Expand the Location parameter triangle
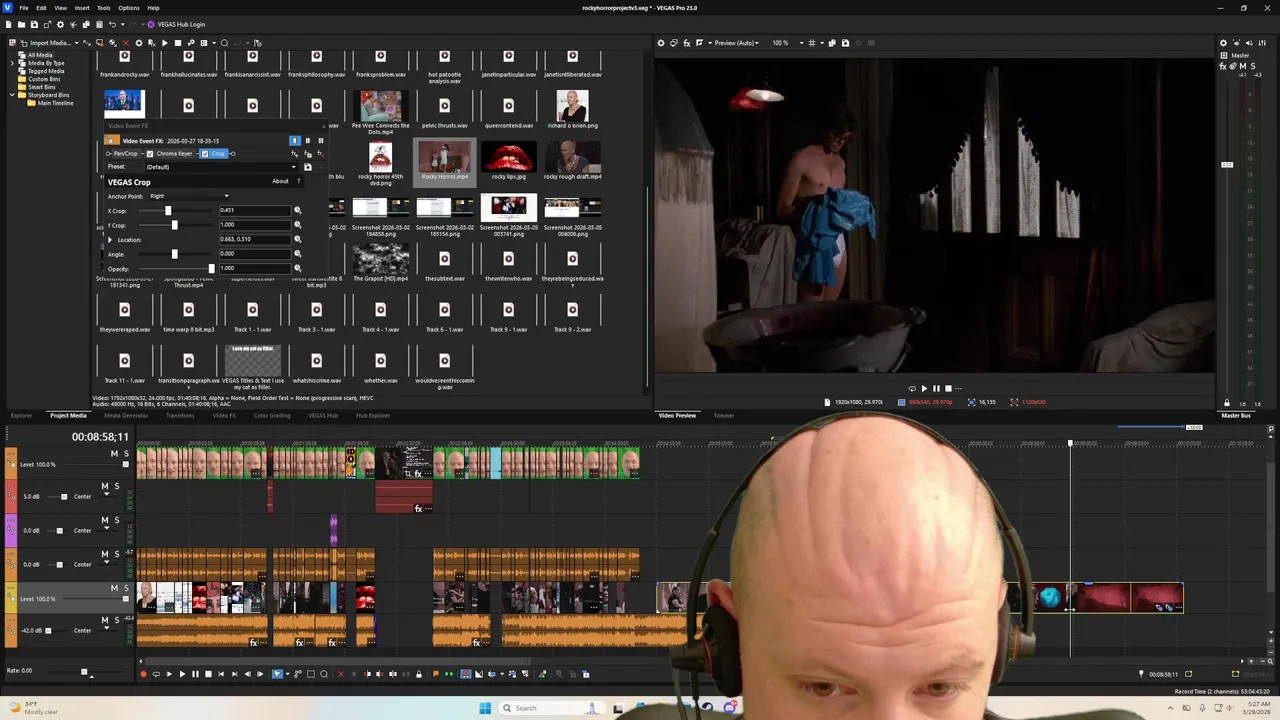Image resolution: width=1280 pixels, height=720 pixels. [x=110, y=240]
